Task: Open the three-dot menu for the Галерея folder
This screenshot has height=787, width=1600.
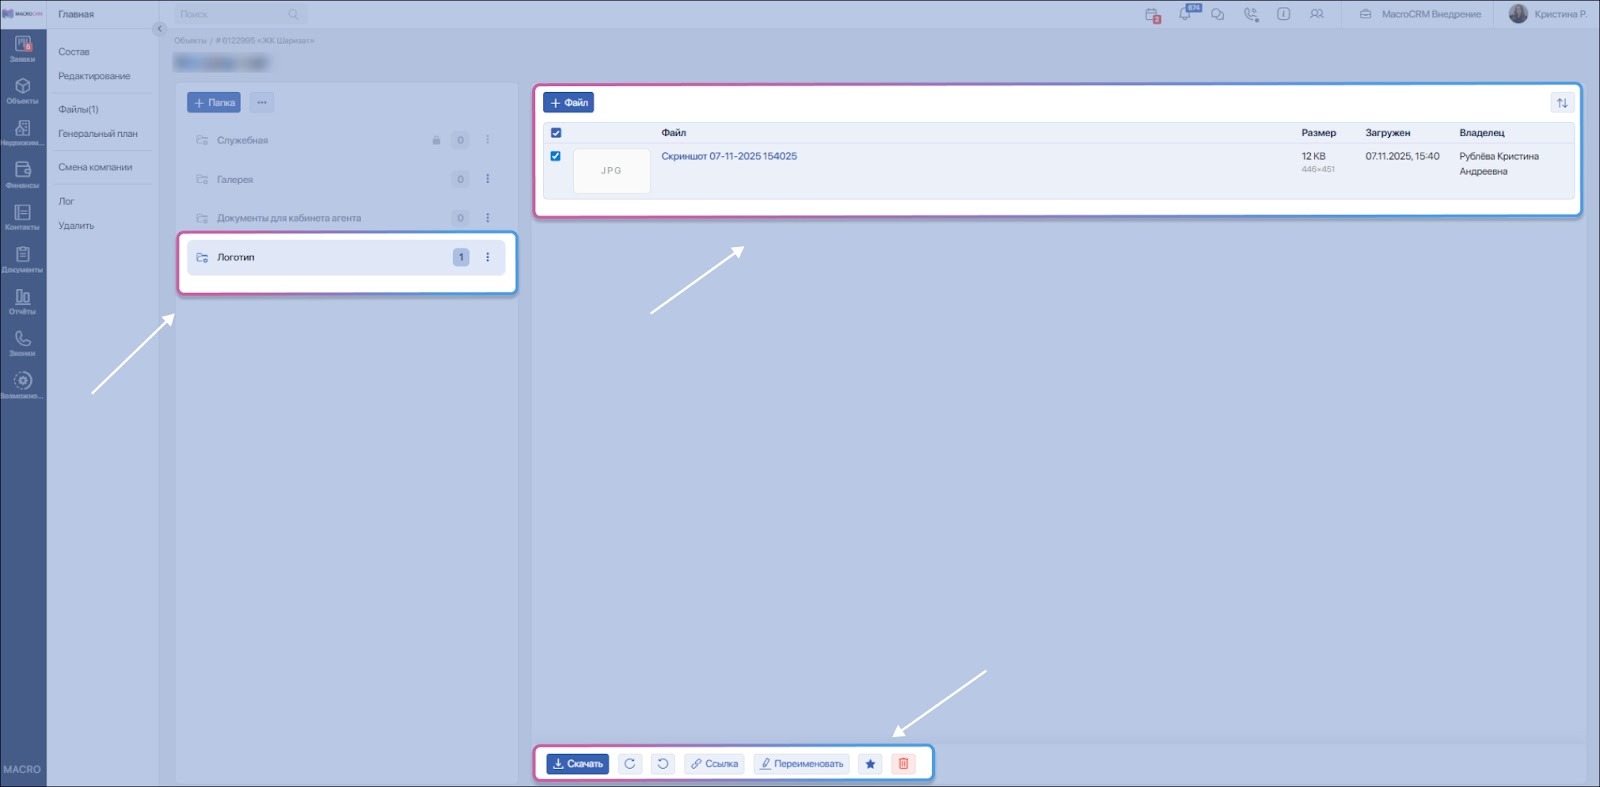Action: 488,179
